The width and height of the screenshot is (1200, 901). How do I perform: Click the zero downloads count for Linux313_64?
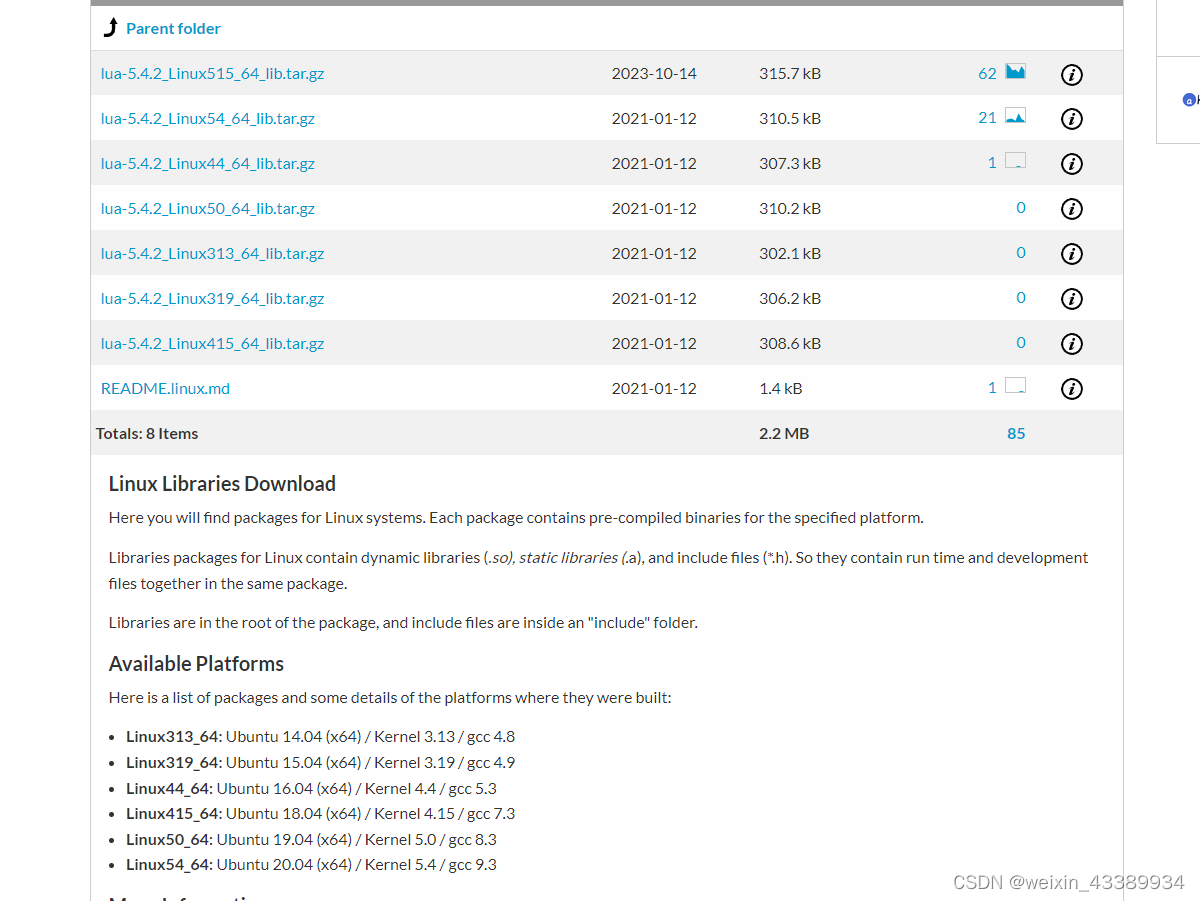click(x=1021, y=253)
